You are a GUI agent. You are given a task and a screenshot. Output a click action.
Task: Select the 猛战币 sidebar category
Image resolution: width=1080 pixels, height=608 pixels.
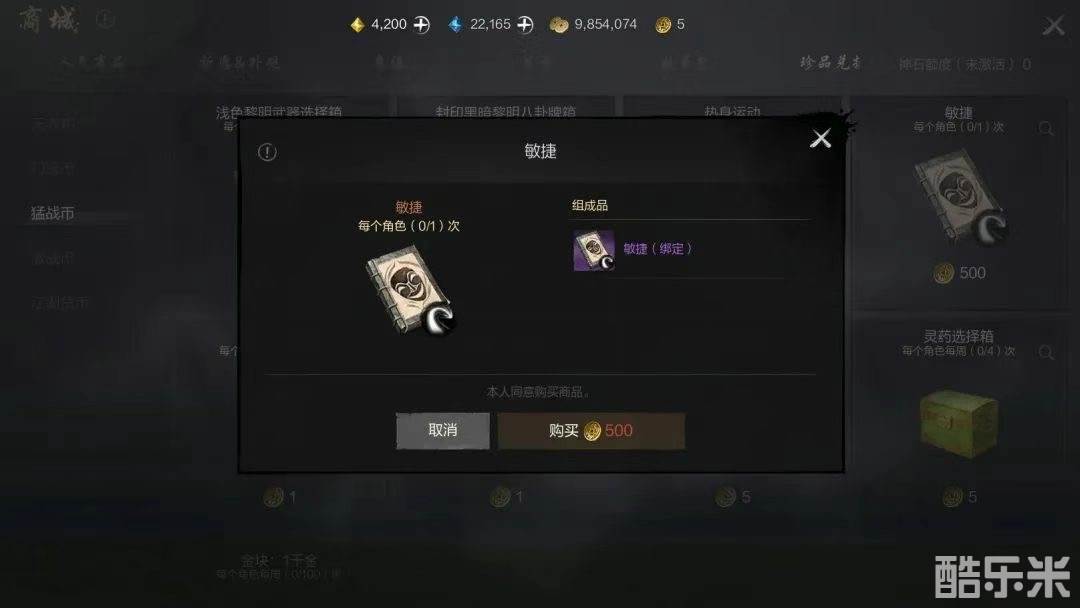point(52,213)
